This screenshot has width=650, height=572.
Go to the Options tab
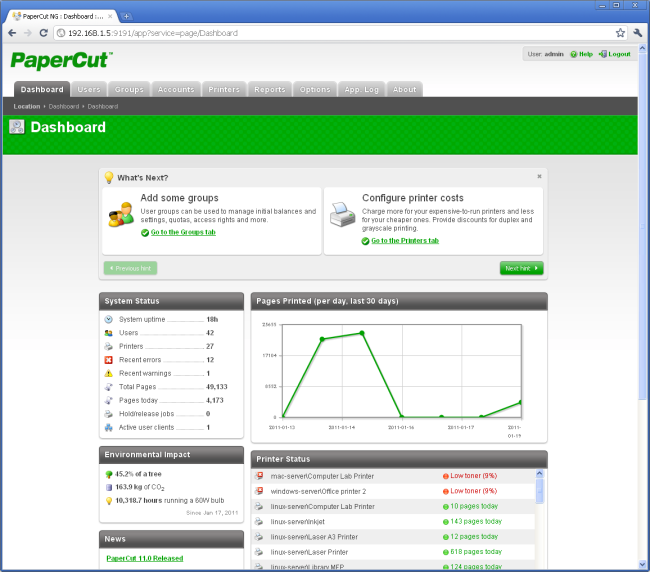pos(315,90)
